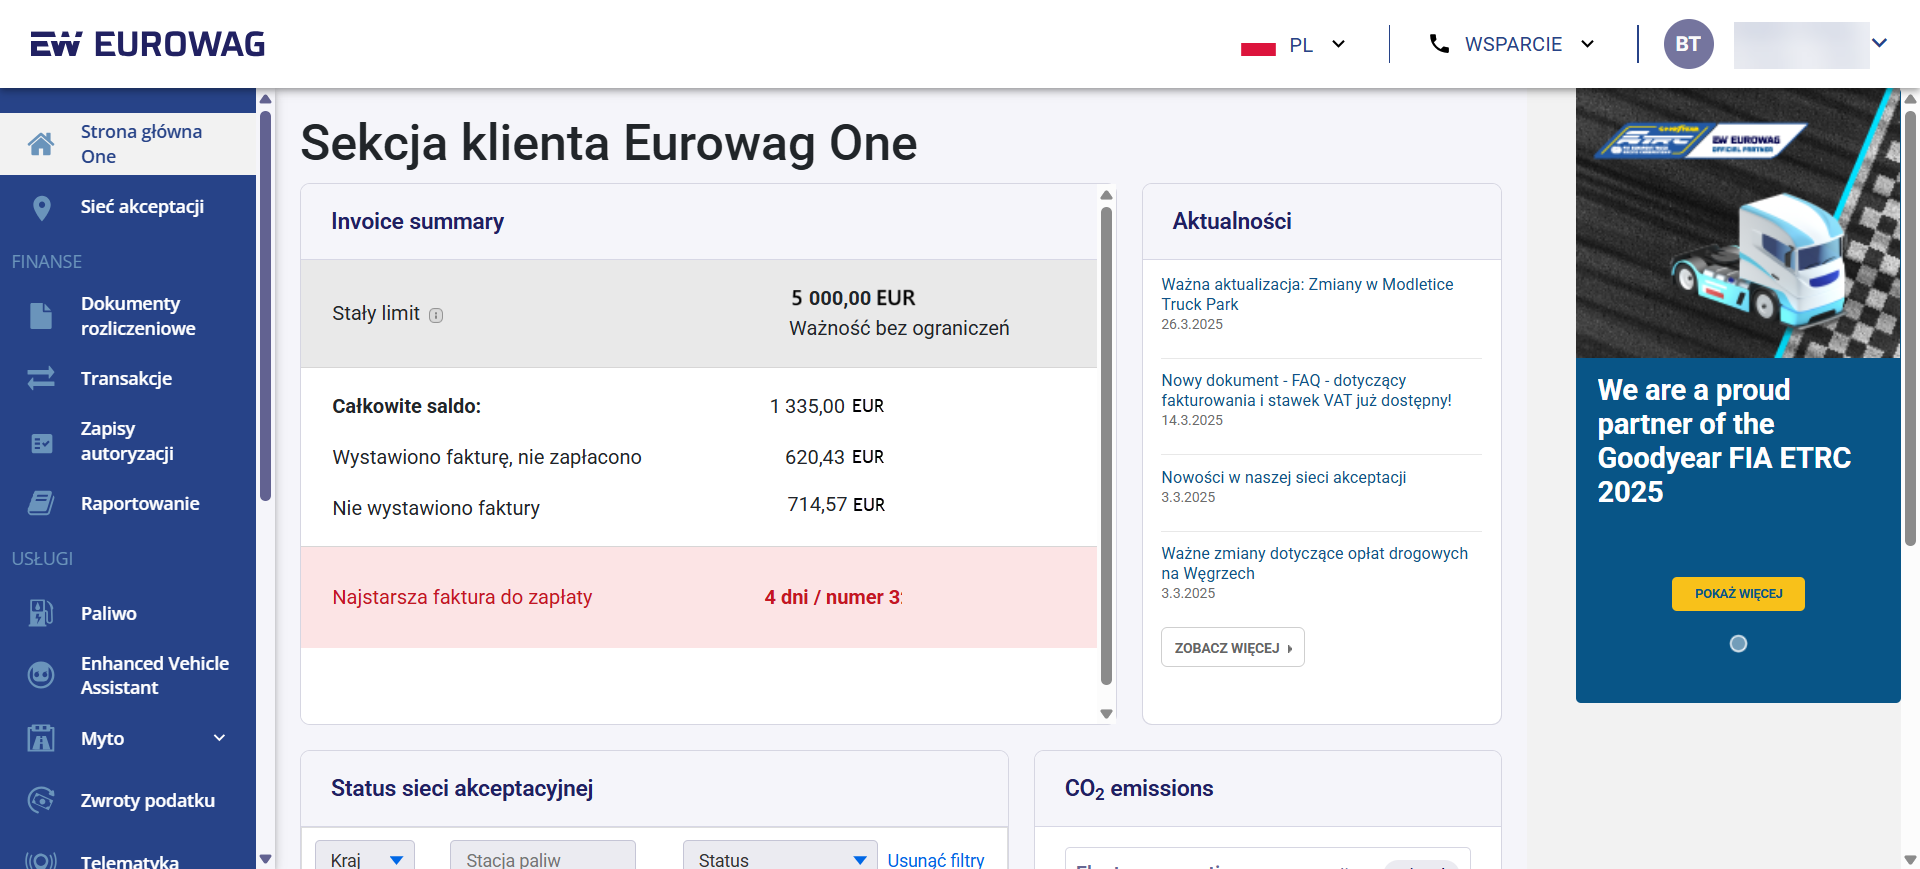Click the fuel pump icon for Paliwo
The image size is (1920, 869).
[41, 613]
